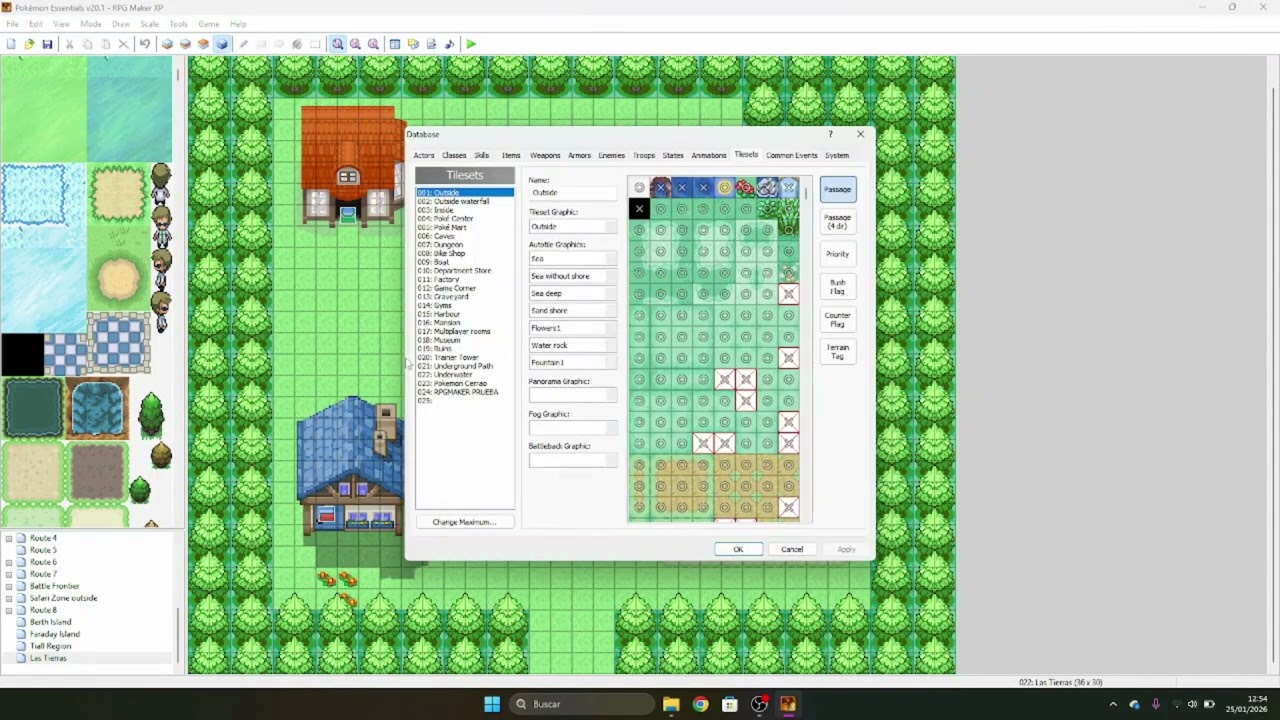Set zoom to 1:1 magnifier icon
The width and height of the screenshot is (1280, 720).
pyautogui.click(x=337, y=44)
